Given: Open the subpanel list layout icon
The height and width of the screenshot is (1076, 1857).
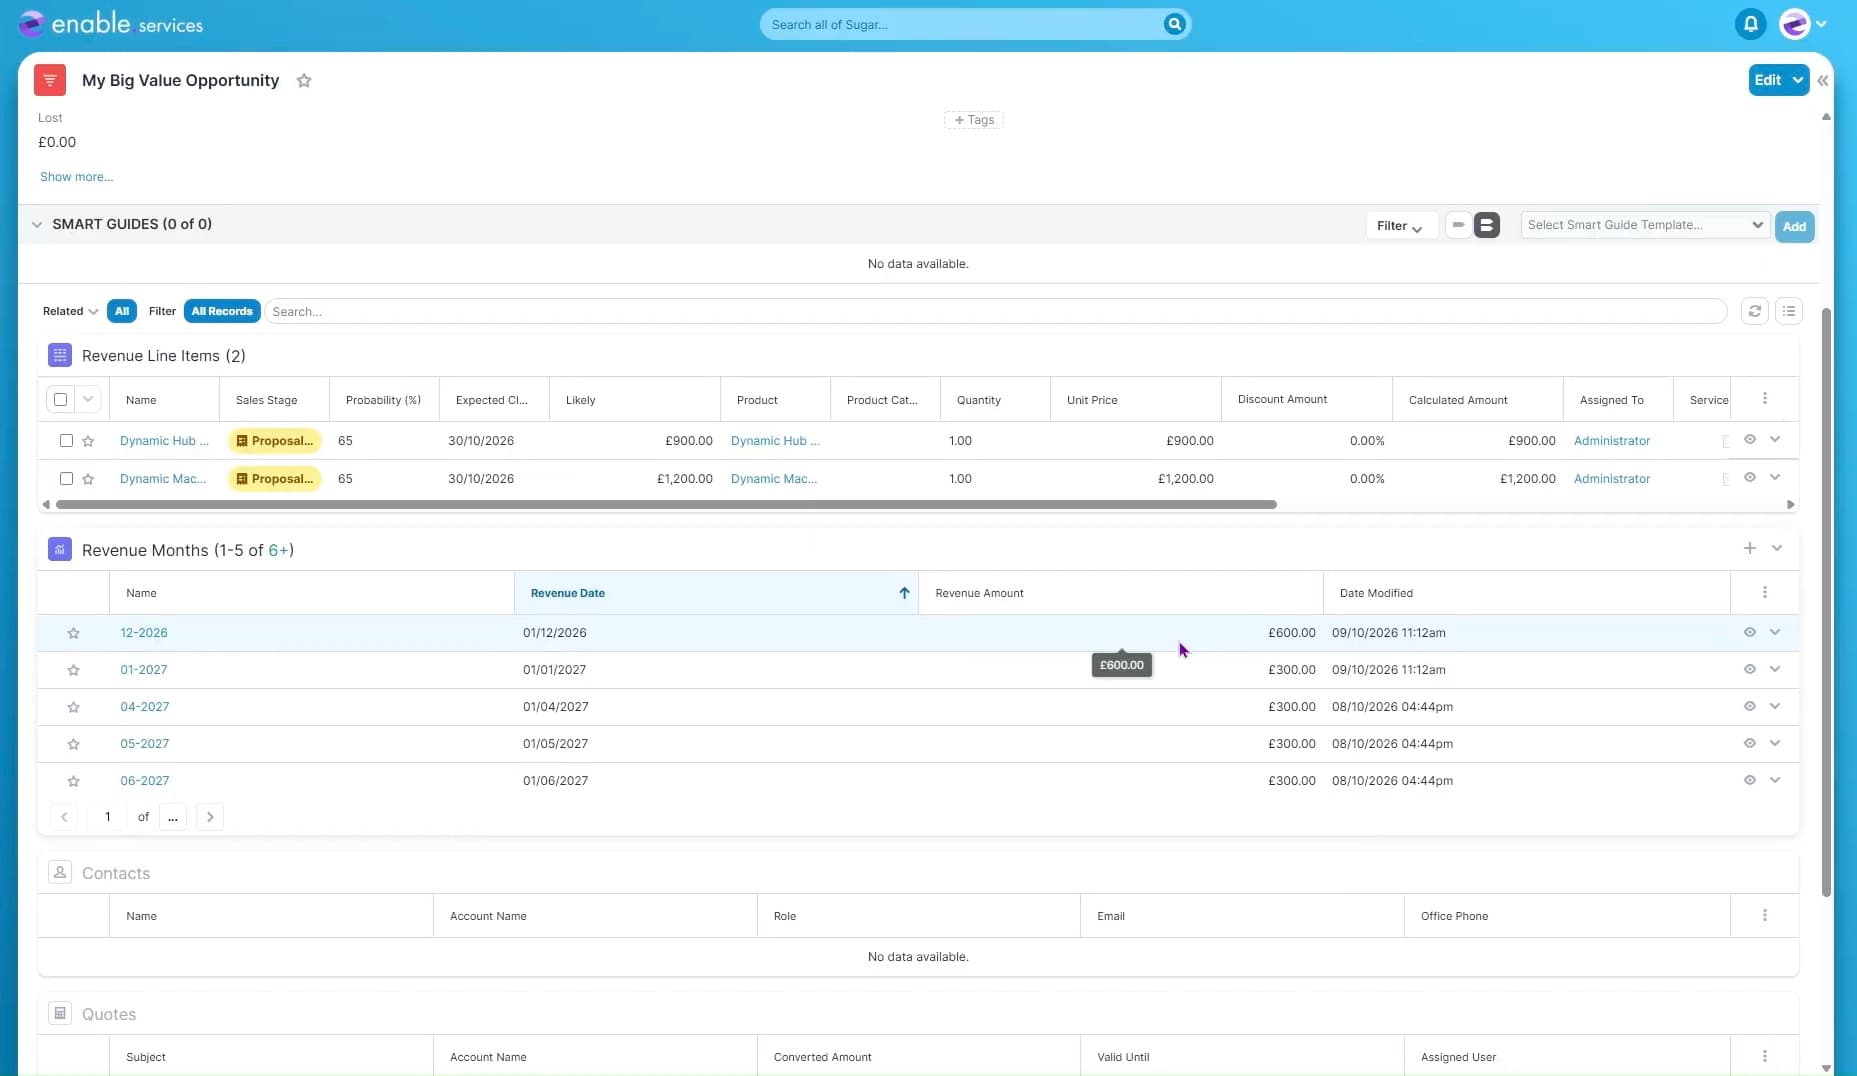Looking at the screenshot, I should click(1789, 311).
